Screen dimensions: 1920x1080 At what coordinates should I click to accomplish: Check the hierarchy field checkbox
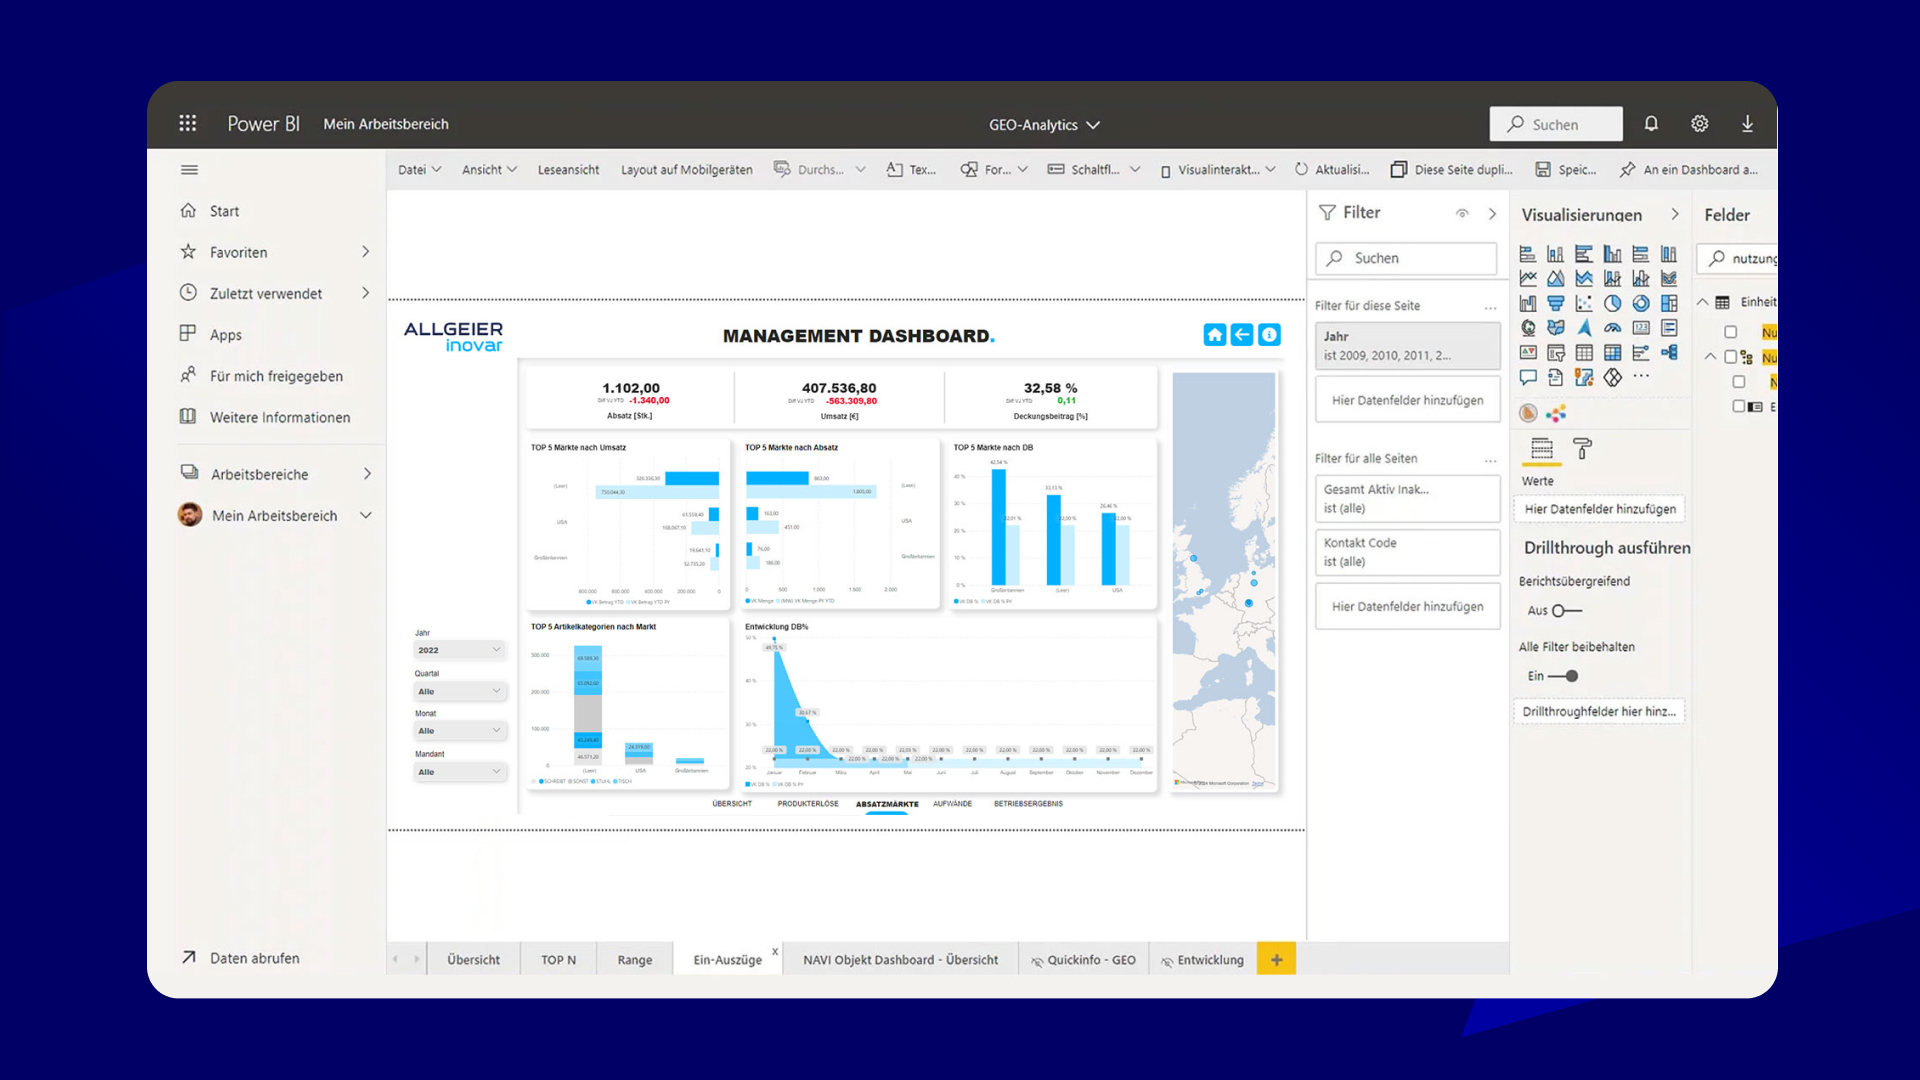point(1731,357)
